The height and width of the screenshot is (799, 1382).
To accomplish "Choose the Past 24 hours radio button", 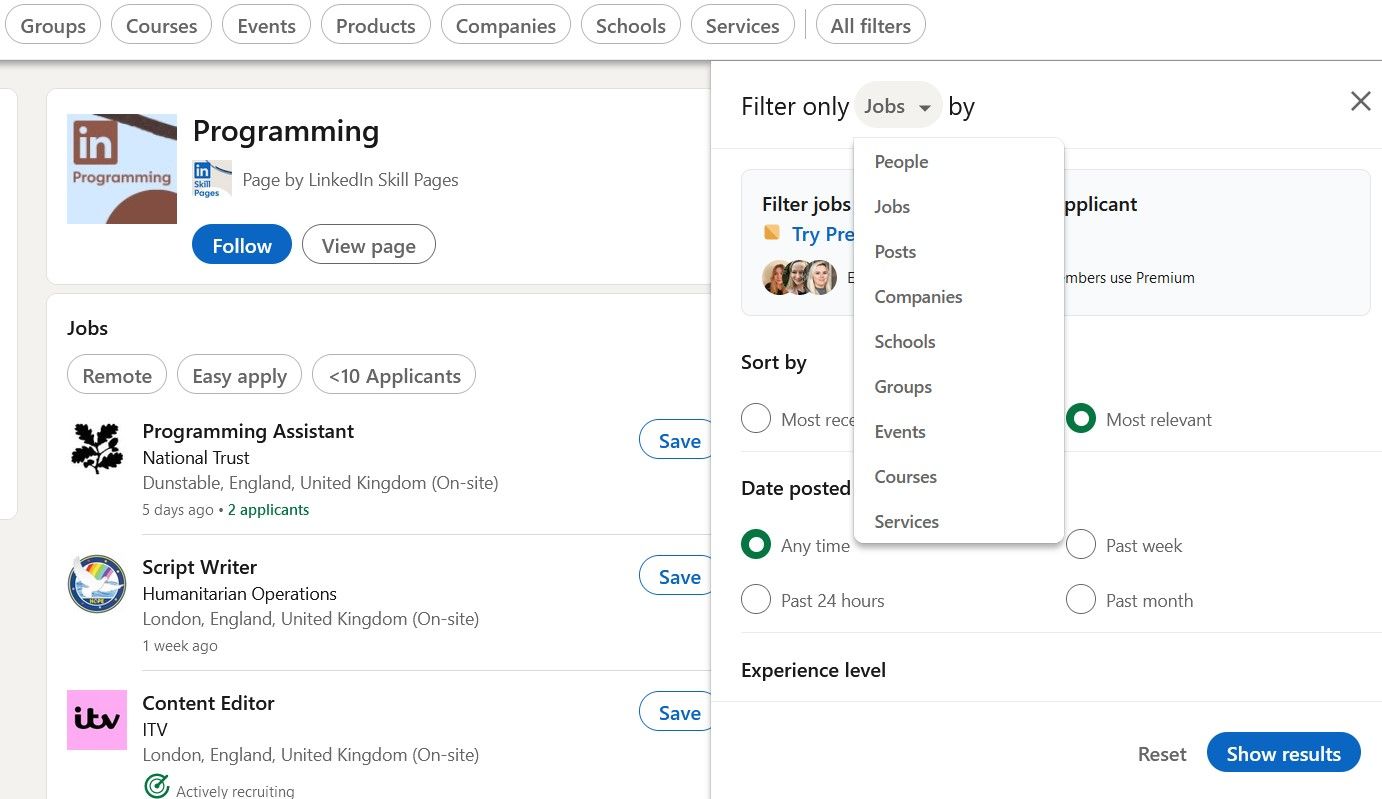I will (x=756, y=600).
